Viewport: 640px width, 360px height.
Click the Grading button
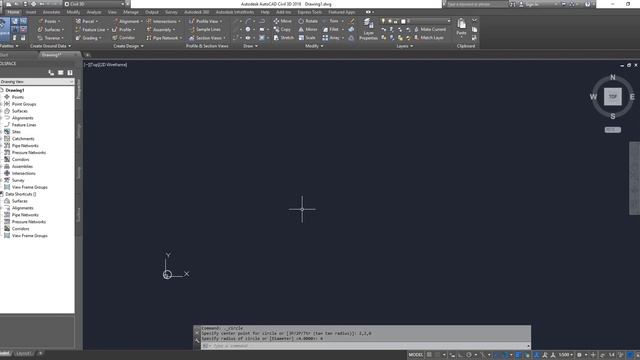[x=88, y=38]
